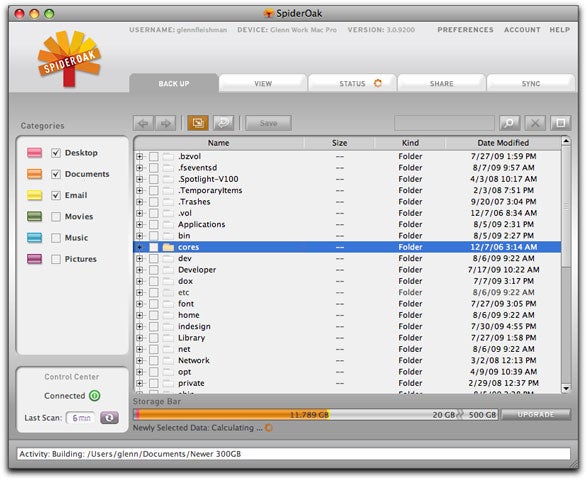Check the Developer folder checkbox
Image resolution: width=586 pixels, height=479 pixels.
click(x=154, y=270)
